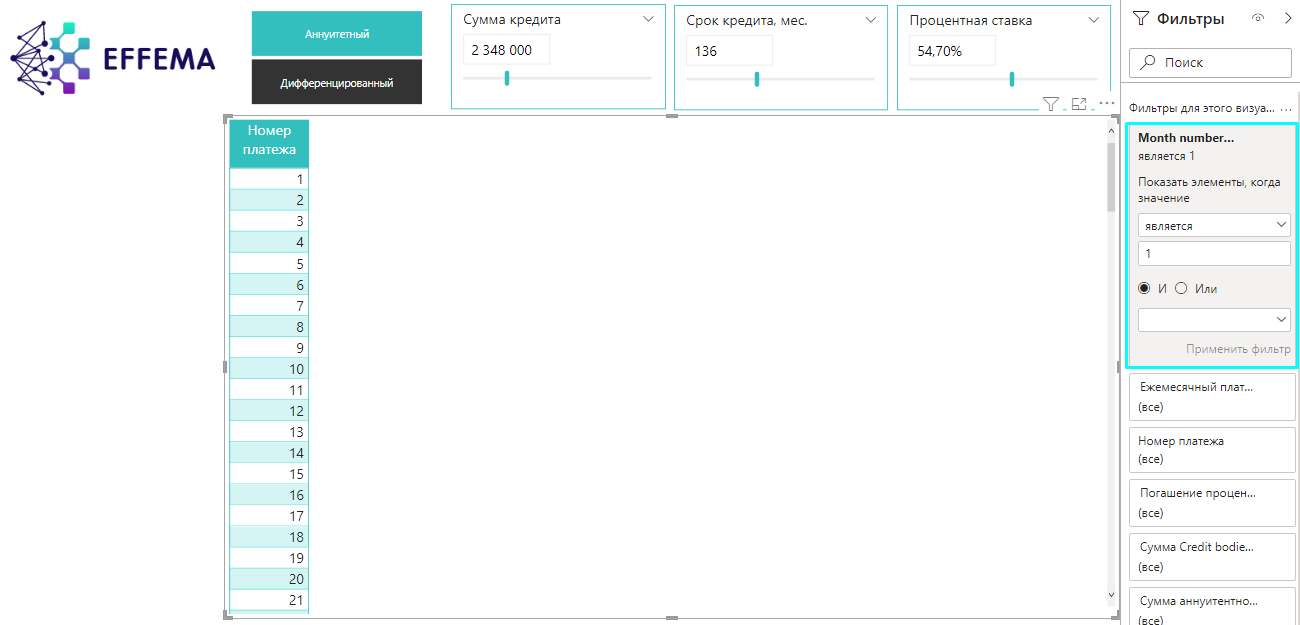Open focus mode for the table visual
The height and width of the screenshot is (625, 1300).
point(1079,104)
